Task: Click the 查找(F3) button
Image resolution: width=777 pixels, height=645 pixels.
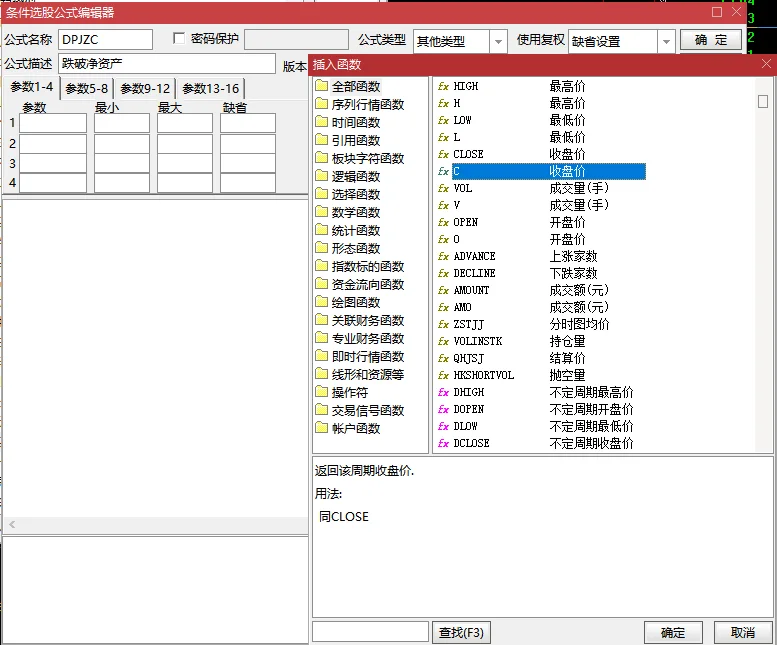Action: coord(461,633)
